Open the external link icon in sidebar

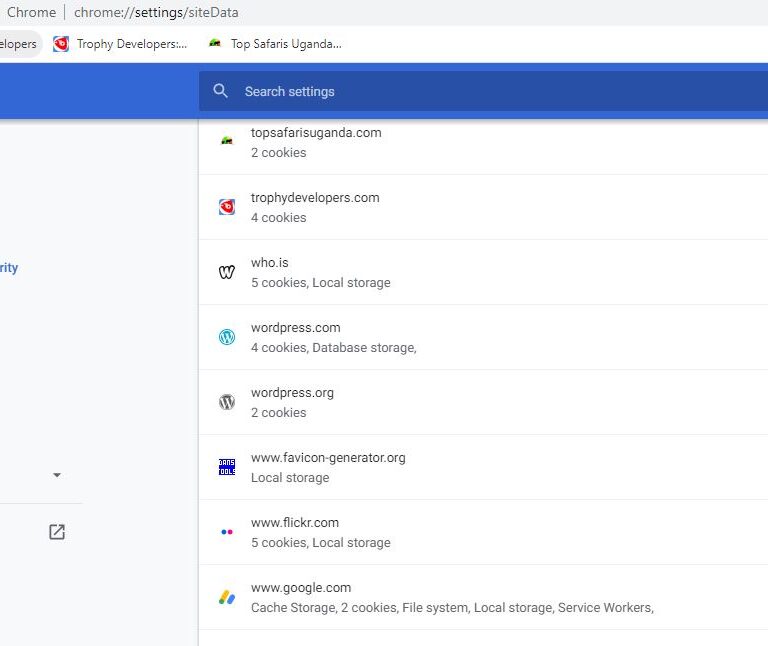[x=57, y=532]
